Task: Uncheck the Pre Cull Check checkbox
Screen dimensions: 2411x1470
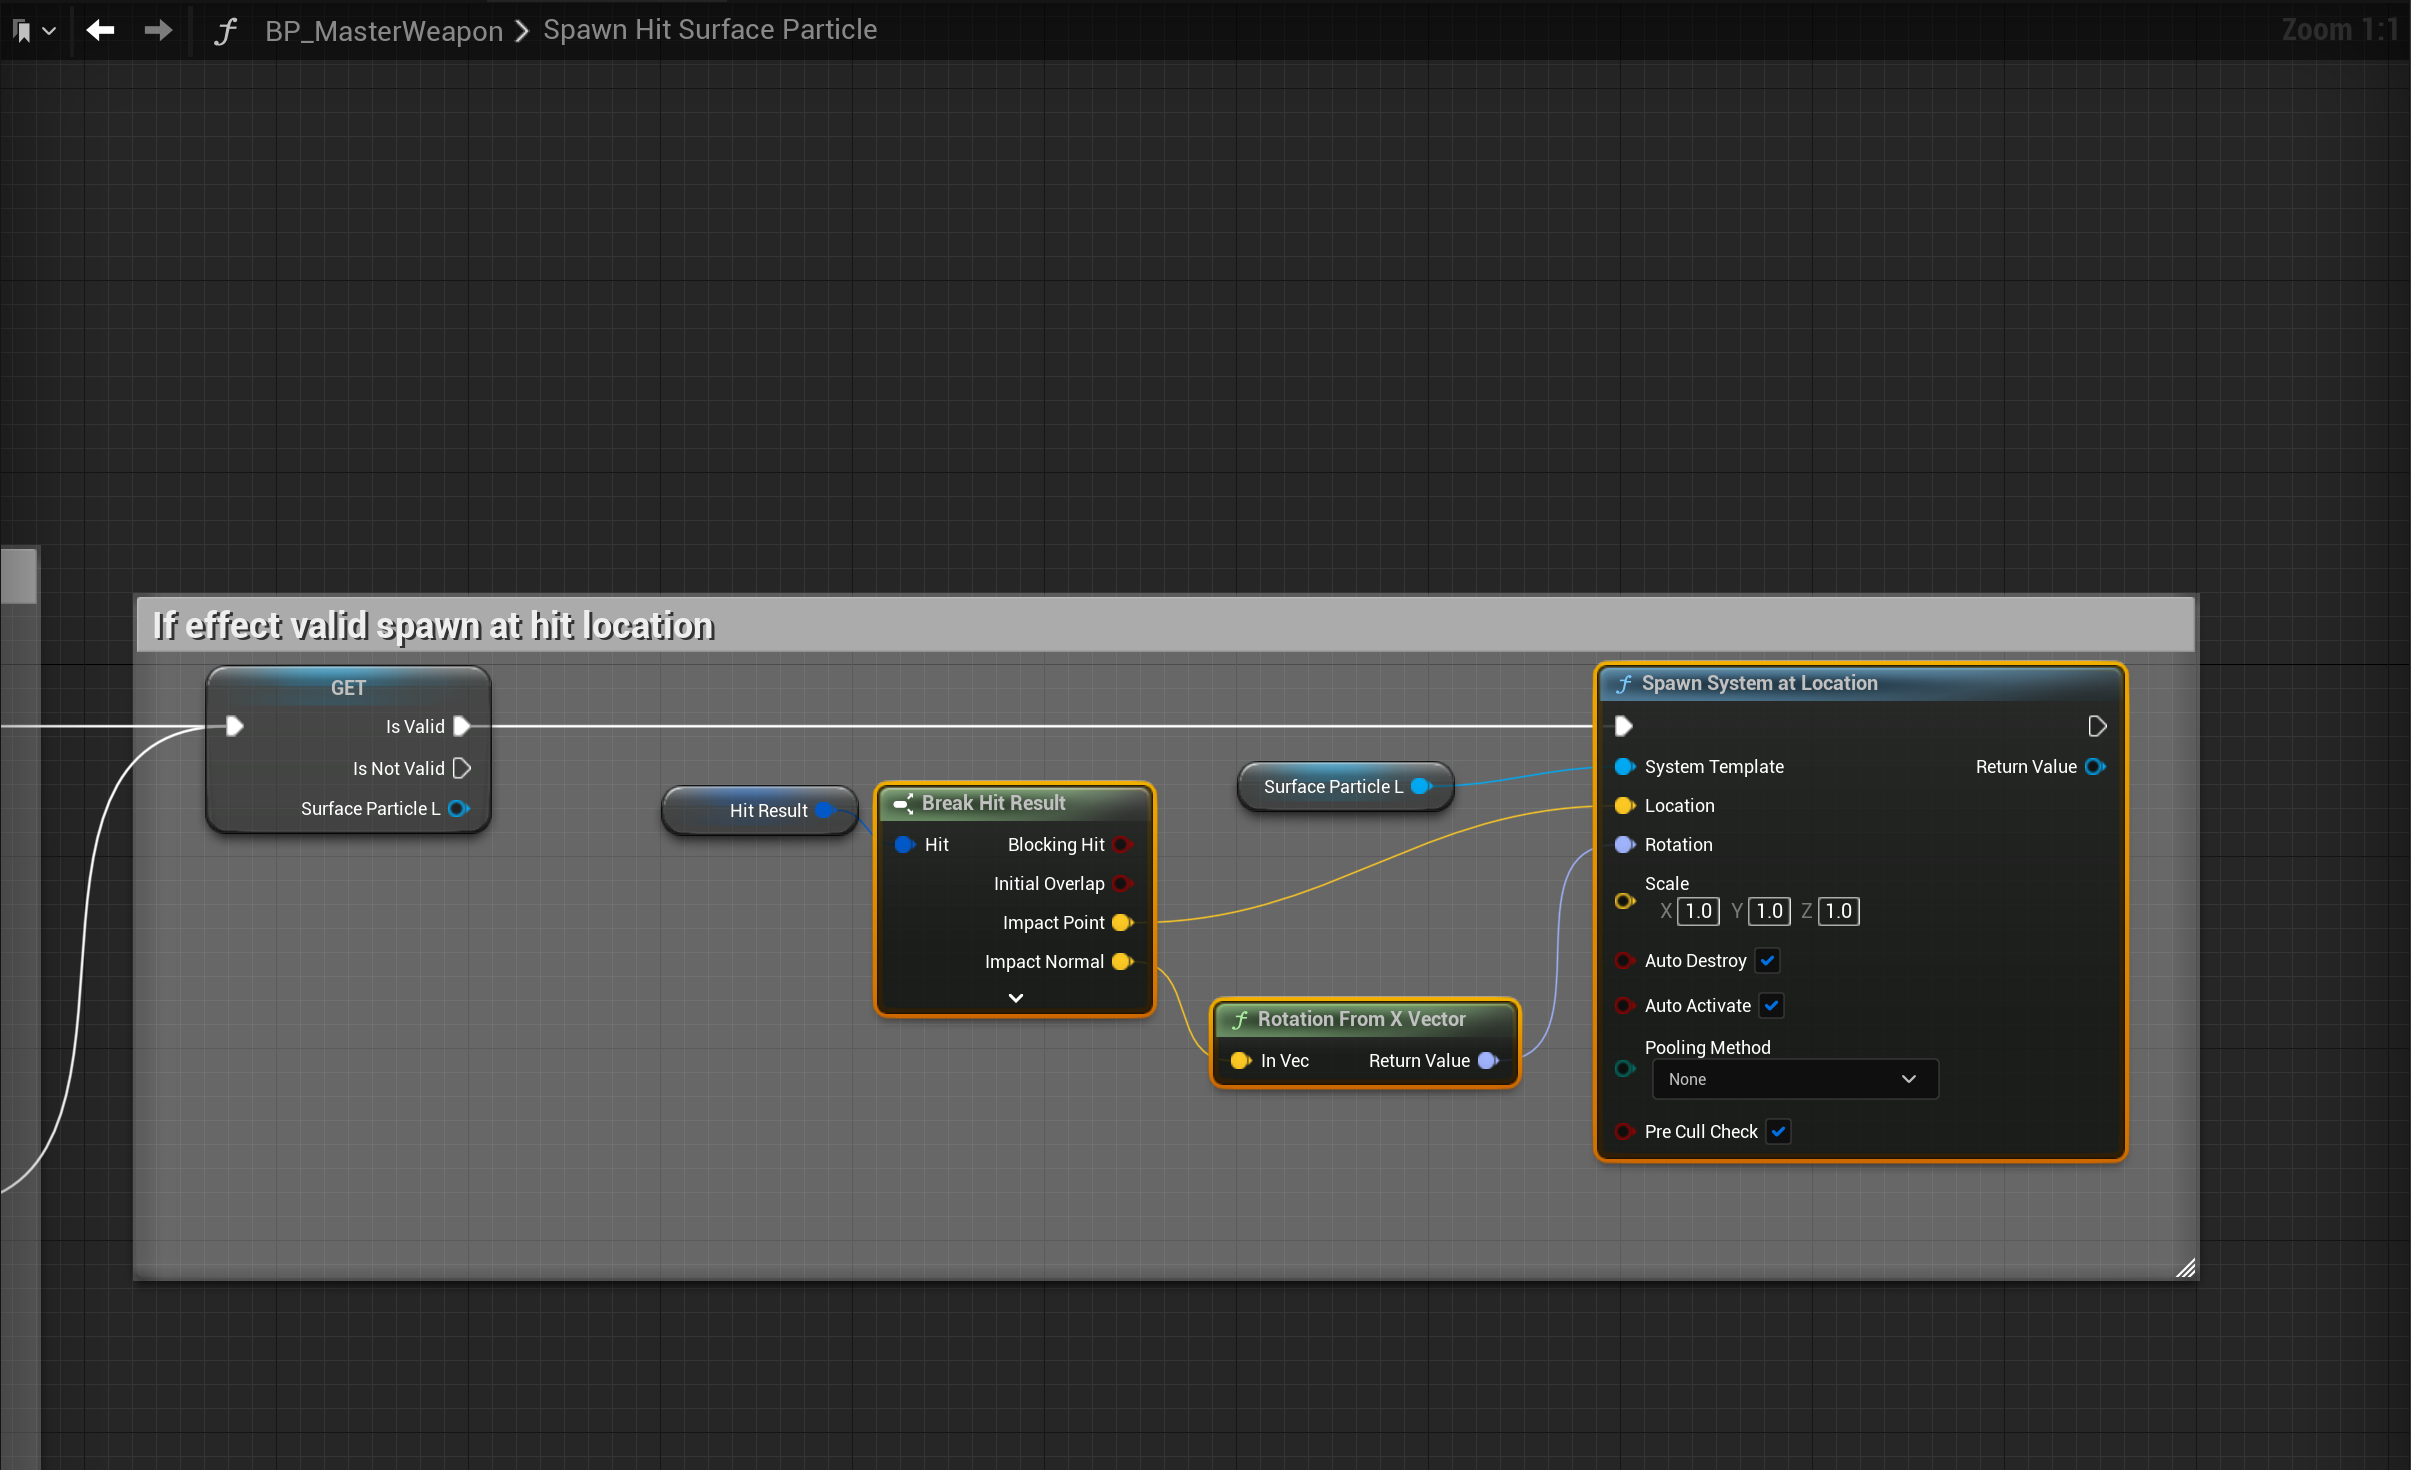Action: 1778,1131
